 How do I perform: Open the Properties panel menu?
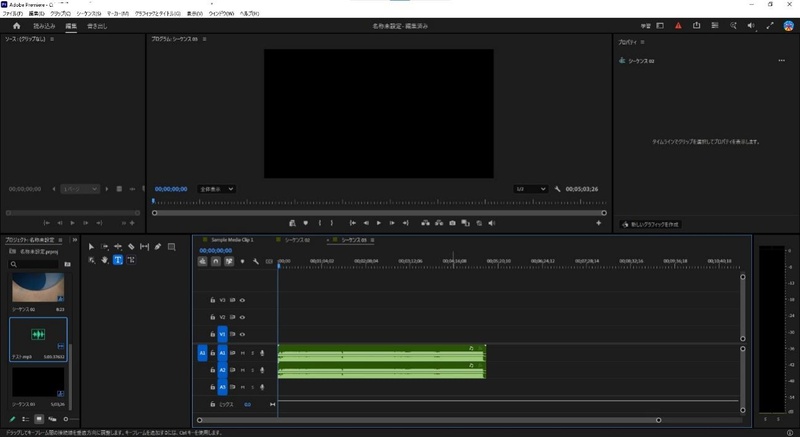(642, 42)
